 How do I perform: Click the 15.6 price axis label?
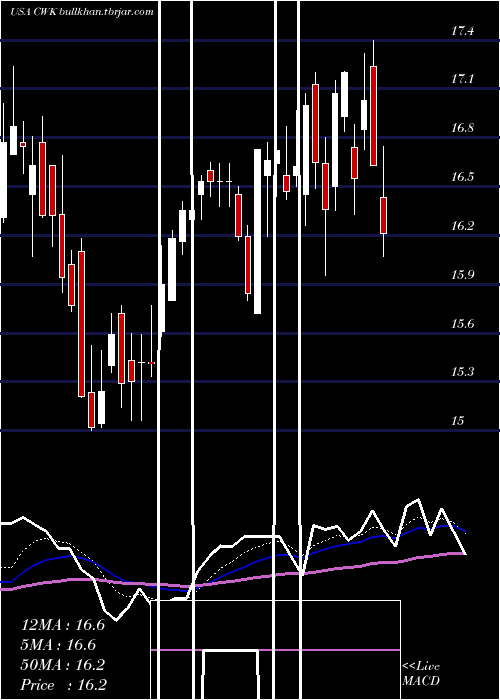click(462, 323)
